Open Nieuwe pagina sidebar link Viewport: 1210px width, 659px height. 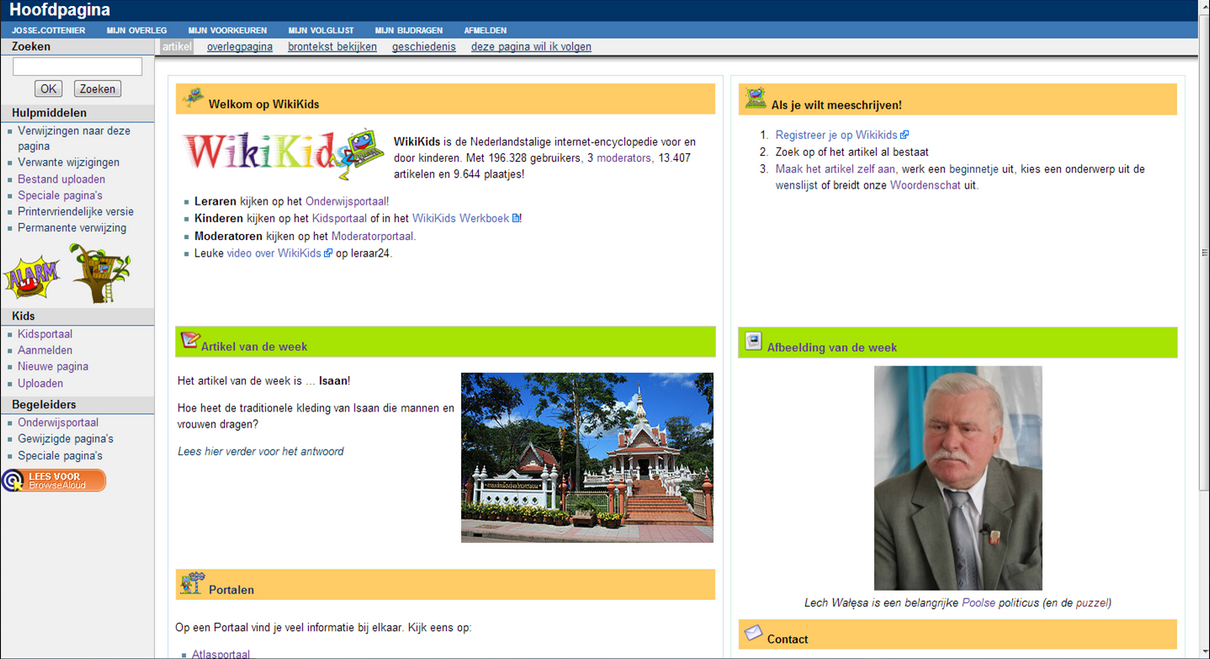click(53, 366)
